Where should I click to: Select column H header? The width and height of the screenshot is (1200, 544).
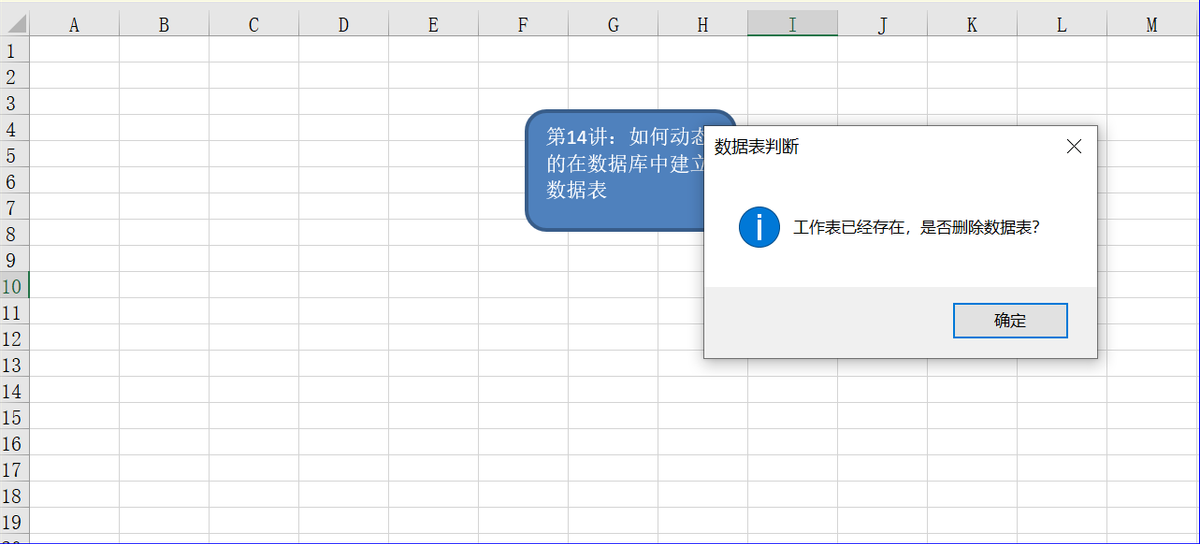(702, 24)
